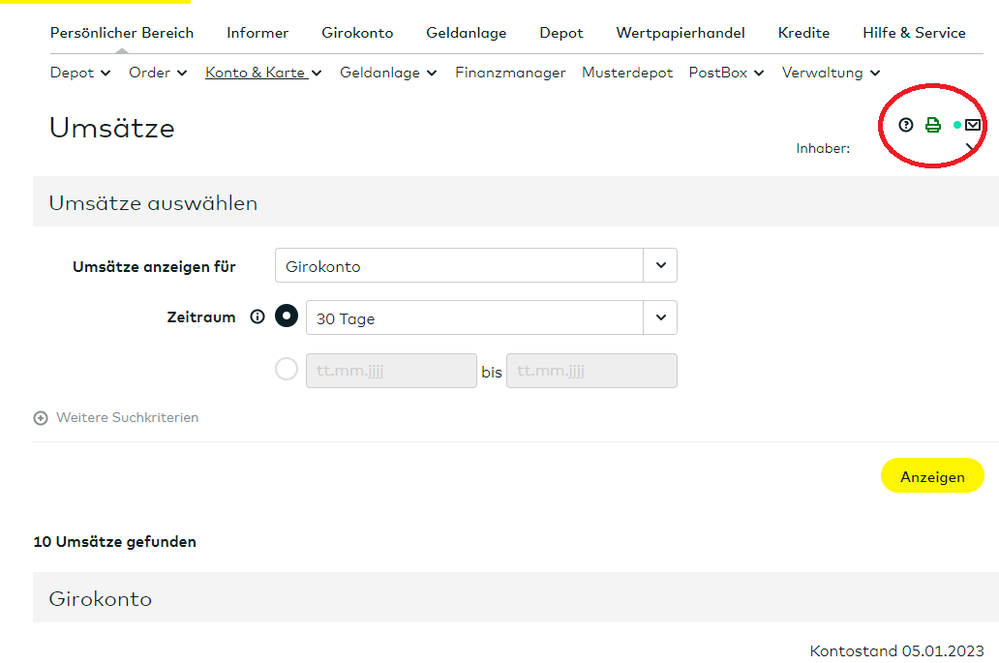Open the Girokonto account dropdown
The height and width of the screenshot is (663, 999).
tap(476, 266)
